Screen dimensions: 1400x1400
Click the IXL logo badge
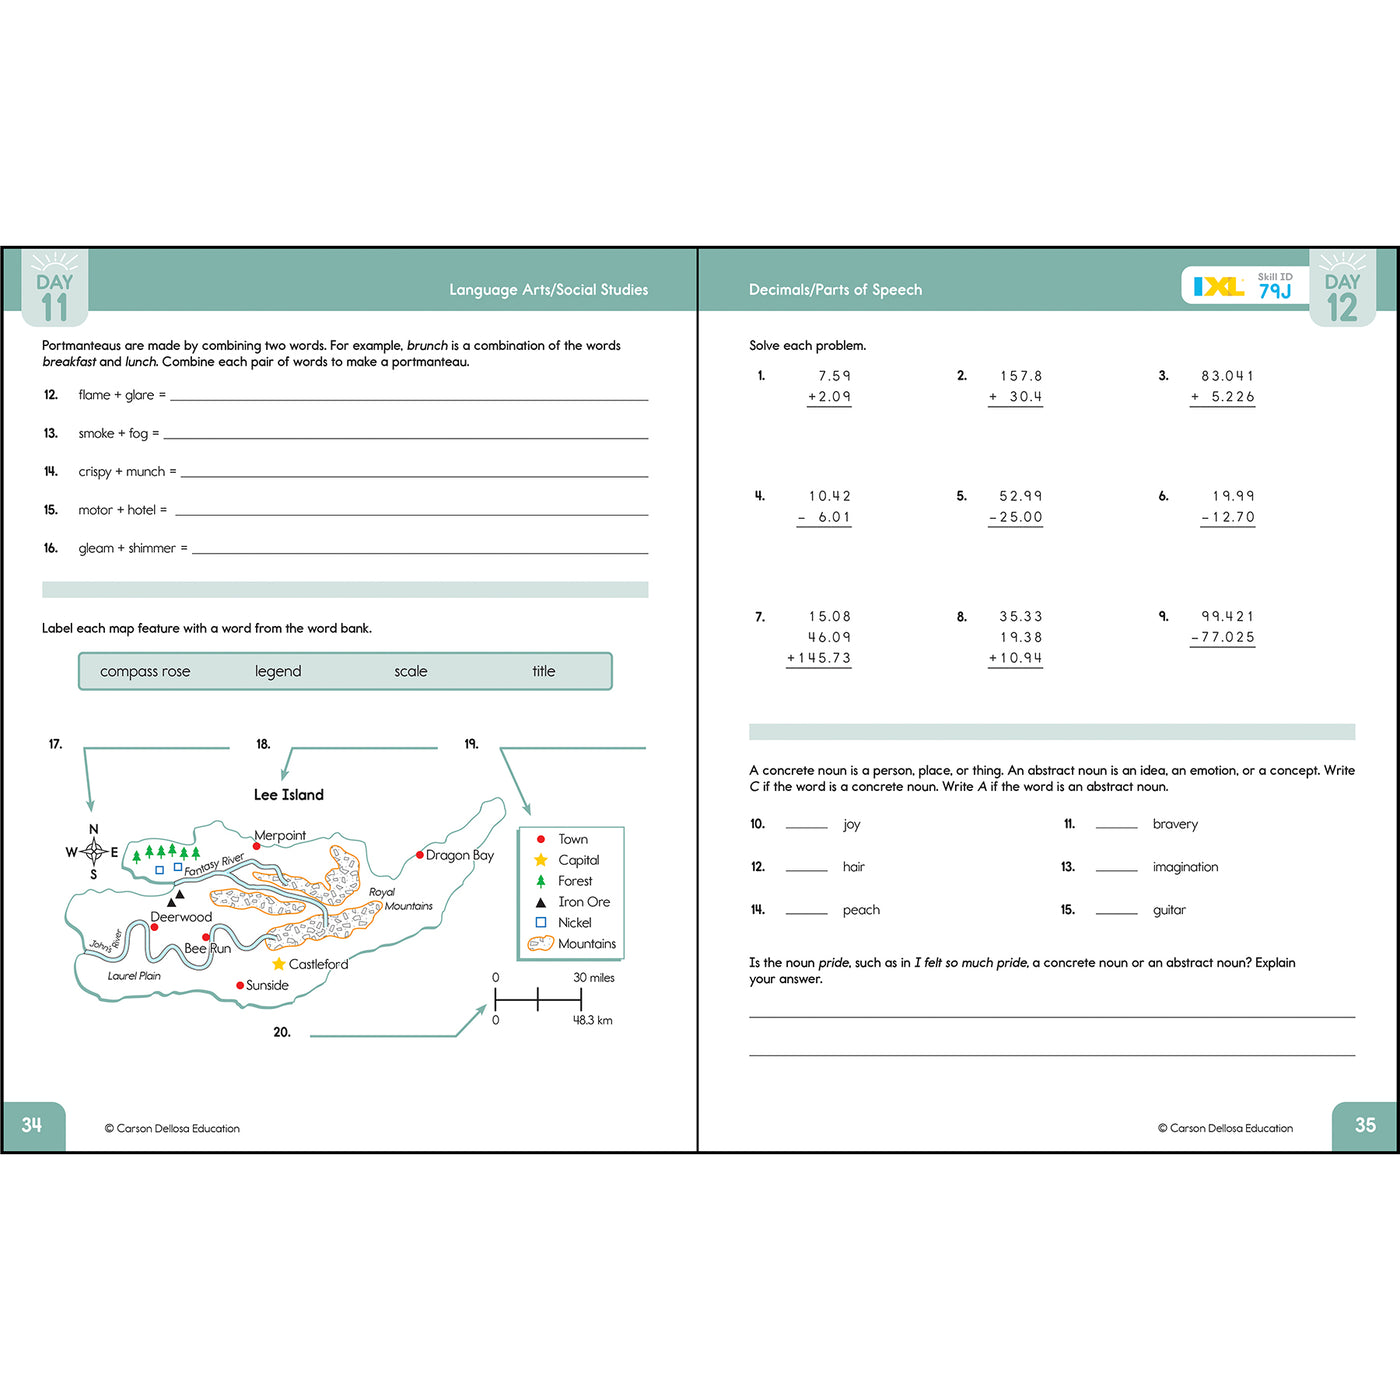(x=1219, y=287)
